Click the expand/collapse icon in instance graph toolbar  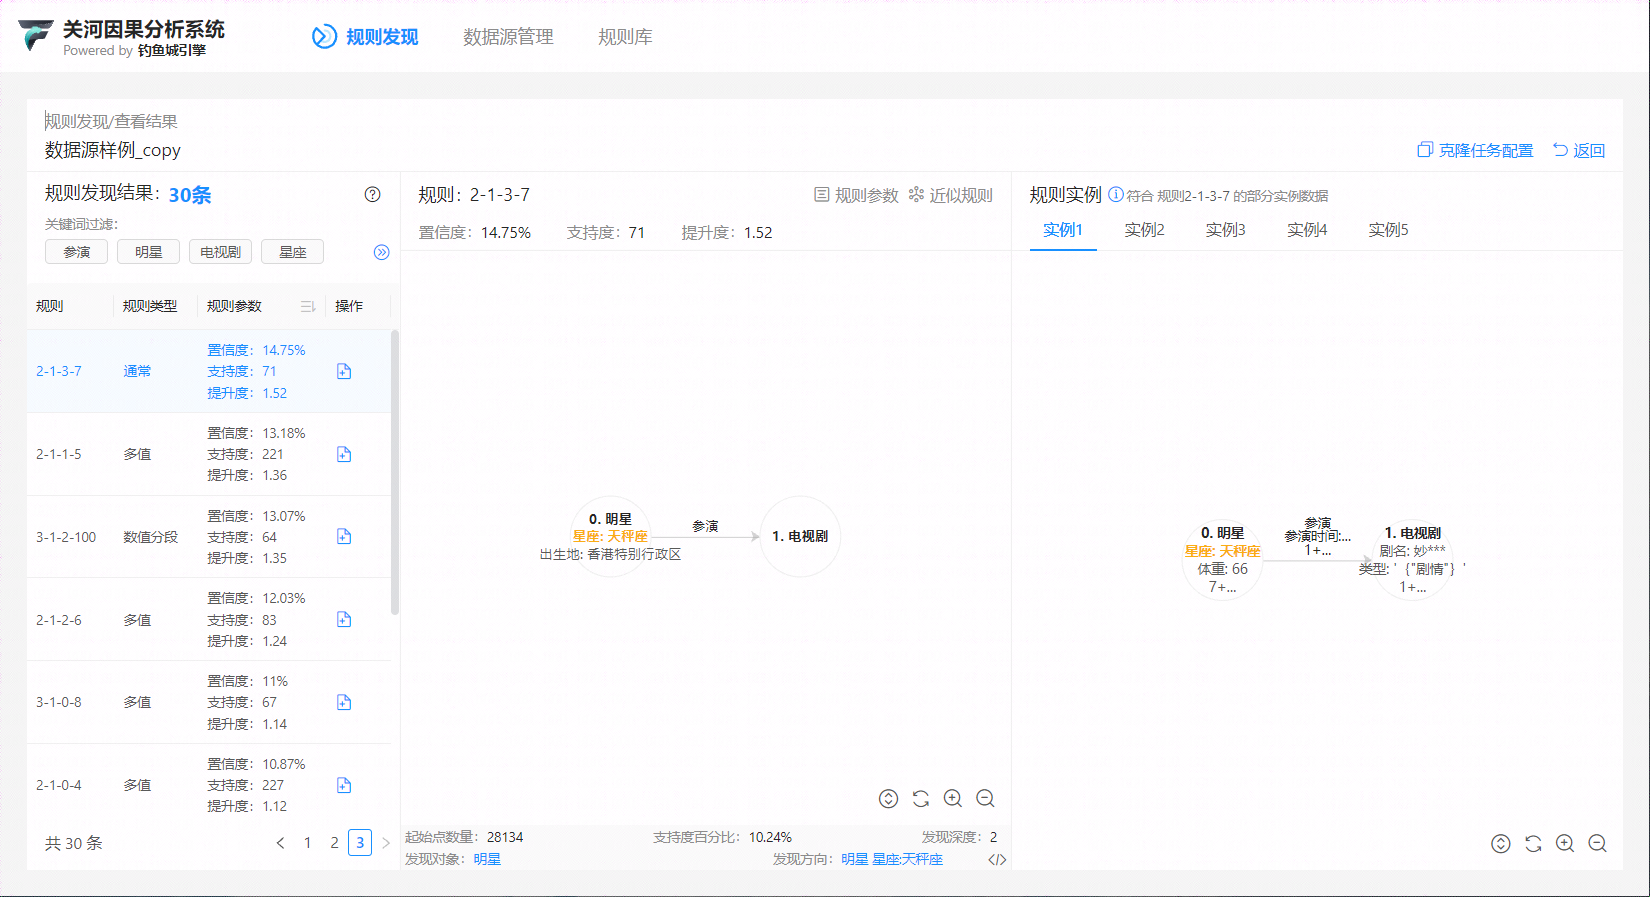1501,843
